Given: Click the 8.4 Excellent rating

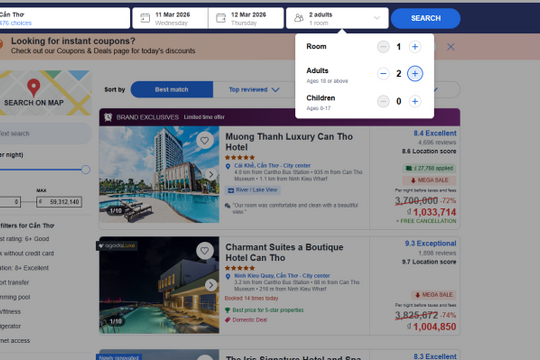Looking at the screenshot, I should [x=435, y=133].
